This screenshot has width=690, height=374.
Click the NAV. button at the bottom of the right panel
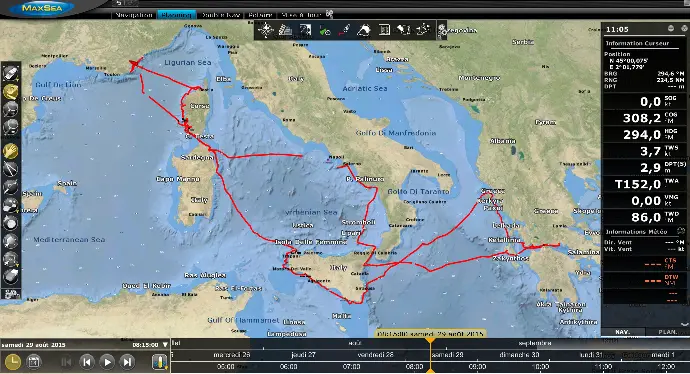[622, 332]
